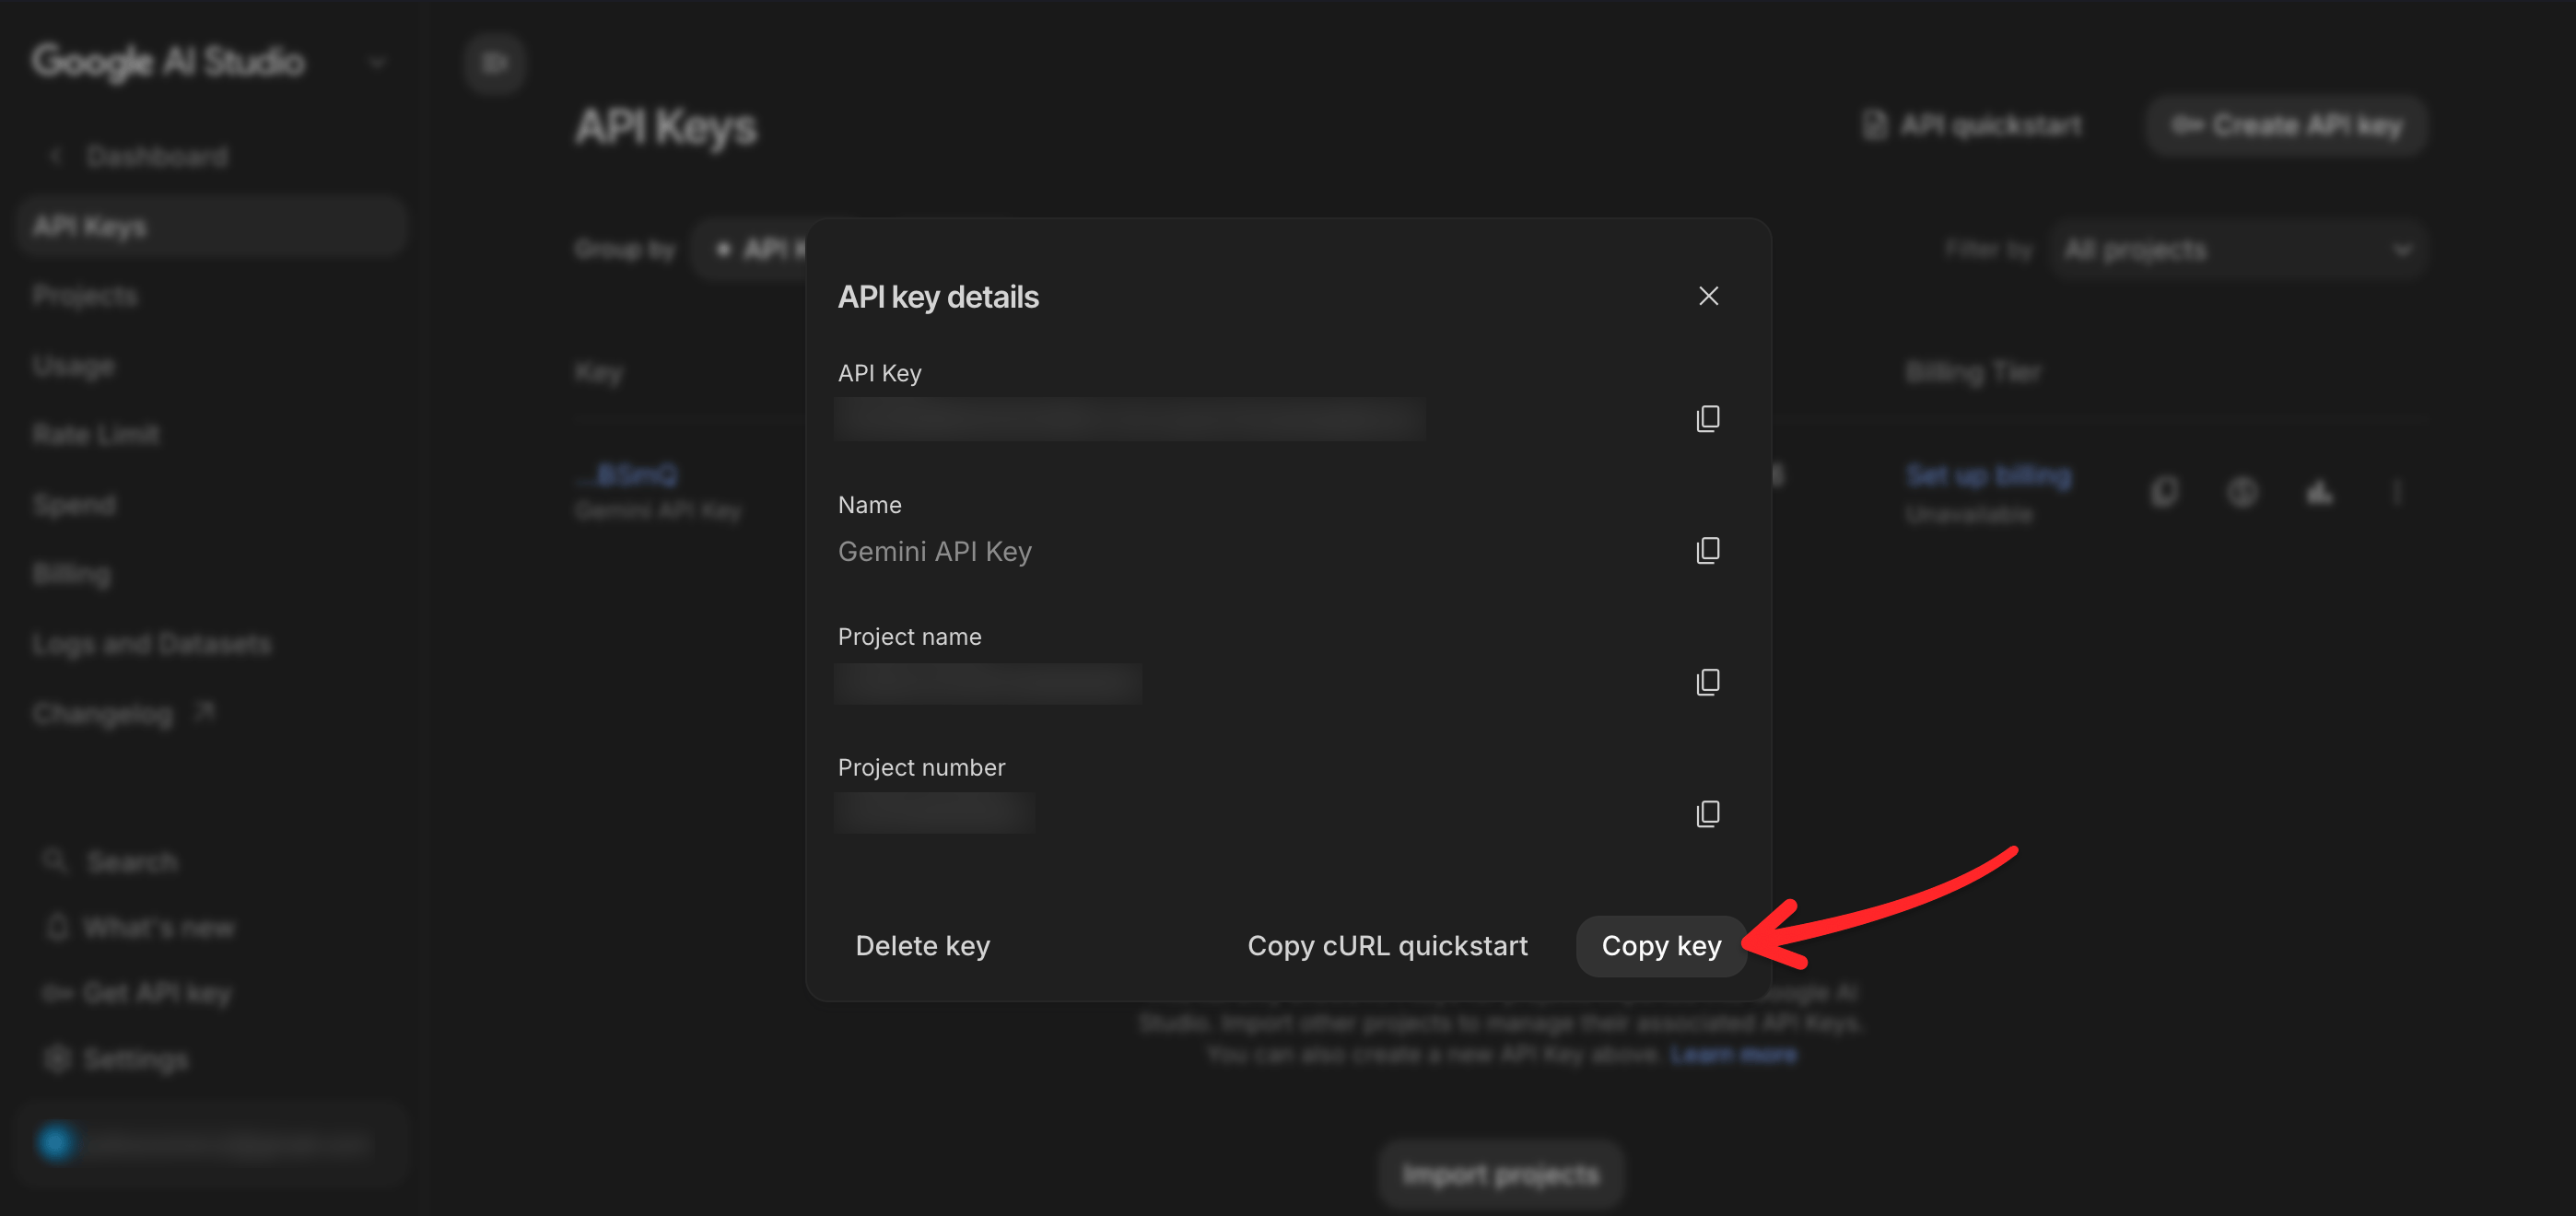Click the Import projects button
The image size is (2576, 1216).
click(x=1501, y=1175)
